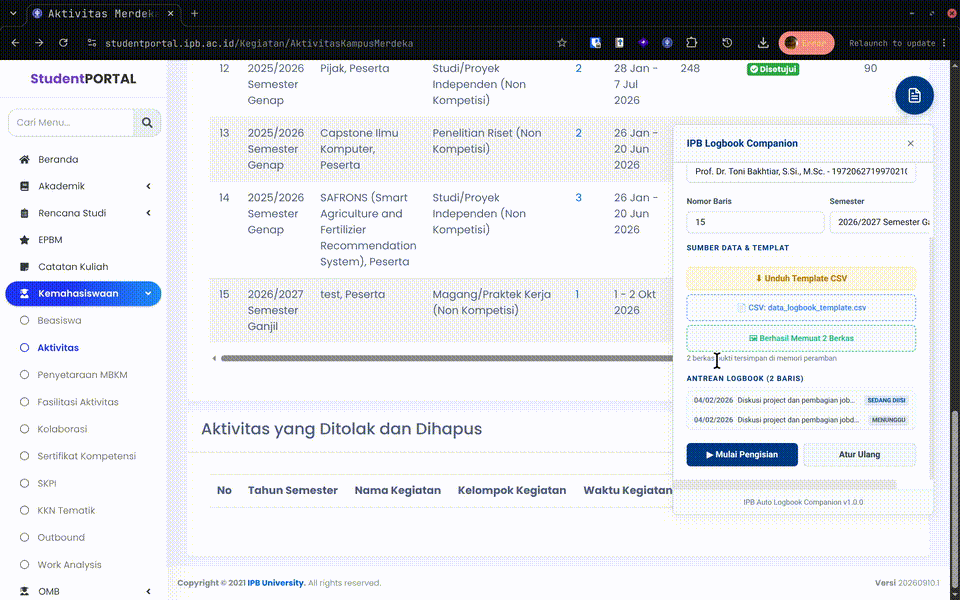Select the Beasiswa submenu item
Image resolution: width=960 pixels, height=600 pixels.
point(59,321)
